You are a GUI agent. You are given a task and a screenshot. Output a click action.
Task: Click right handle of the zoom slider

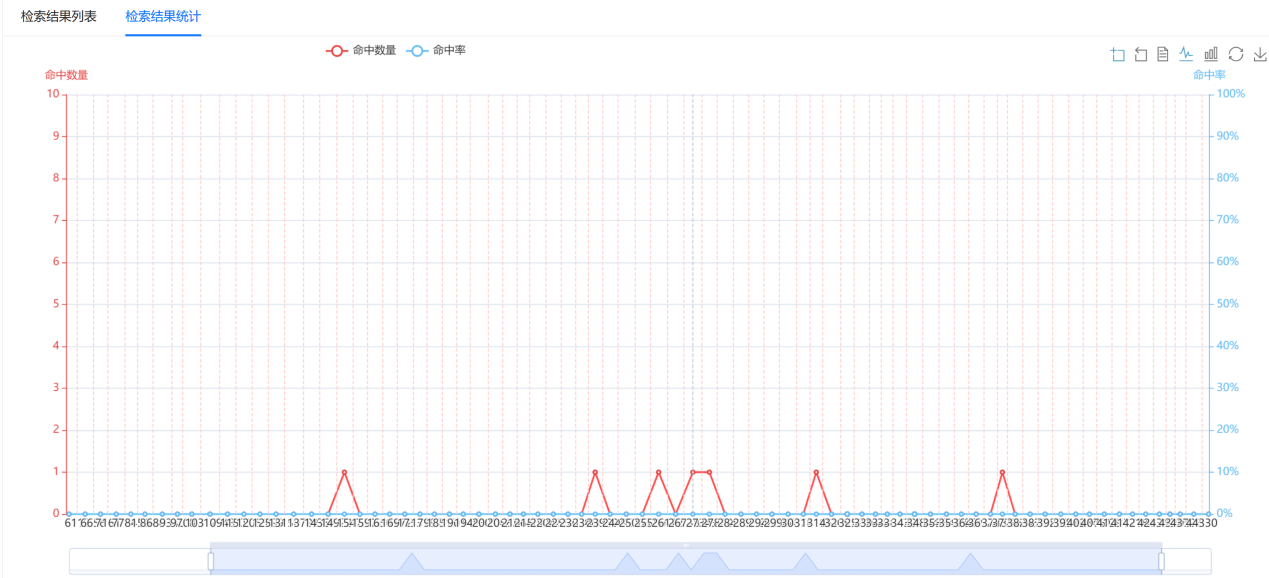[x=1161, y=562]
